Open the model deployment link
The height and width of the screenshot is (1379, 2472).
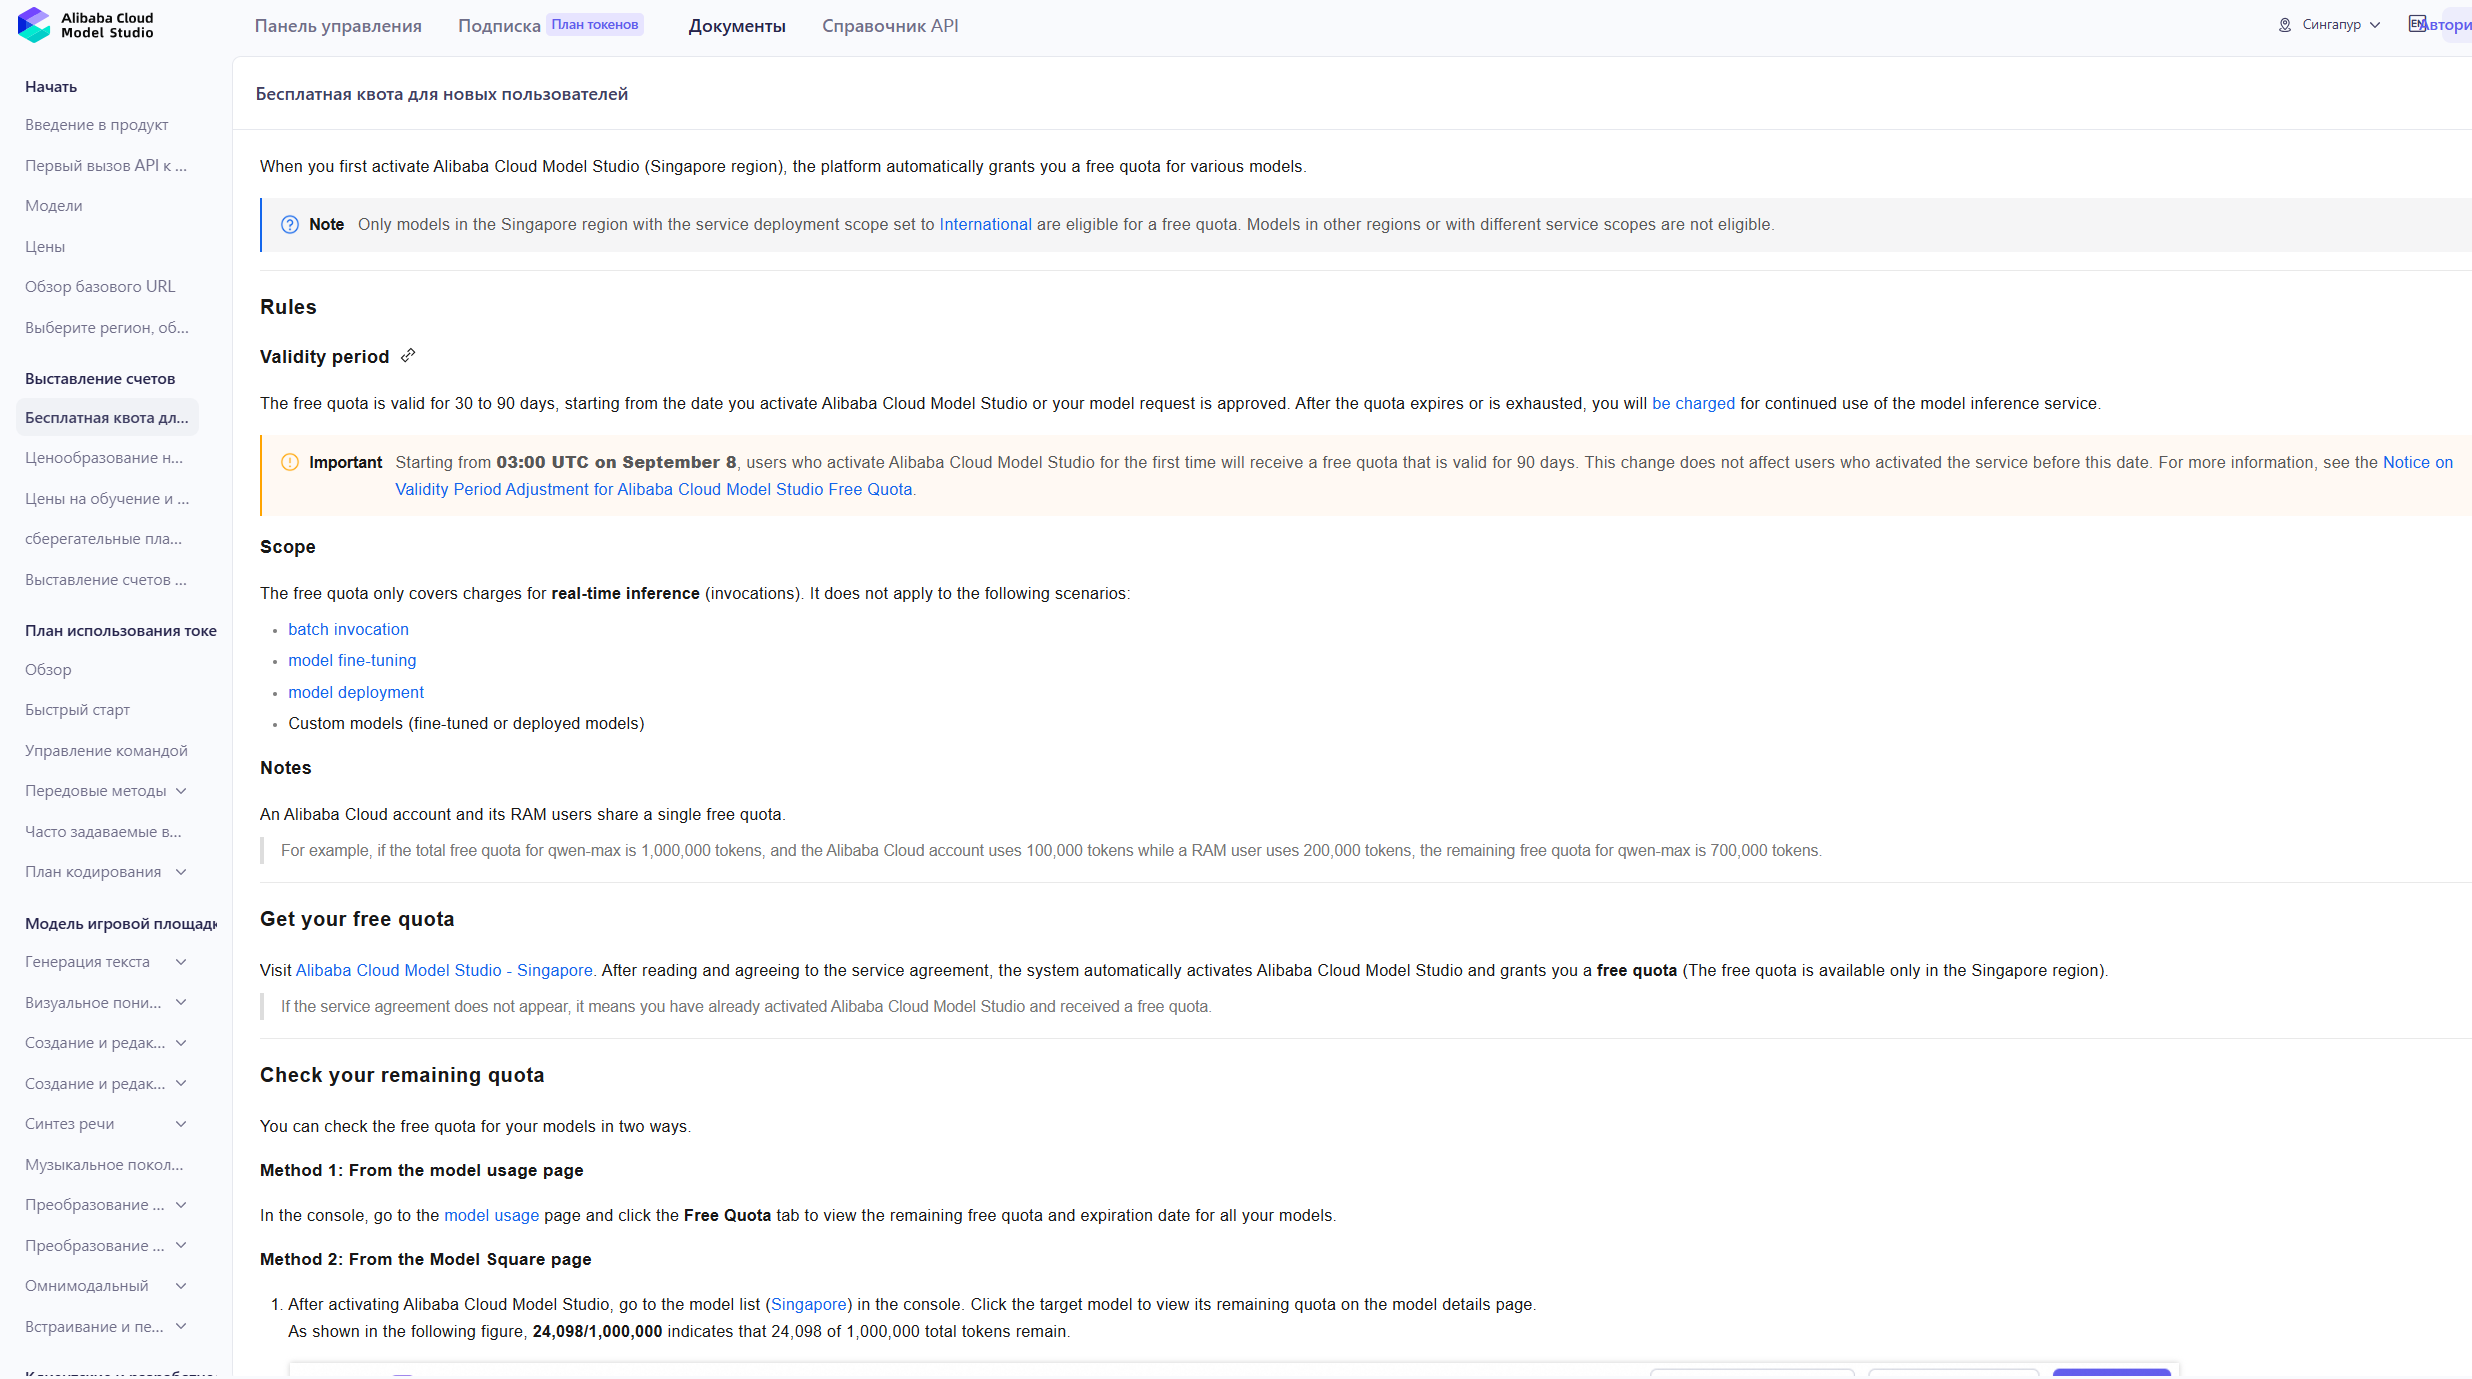356,693
